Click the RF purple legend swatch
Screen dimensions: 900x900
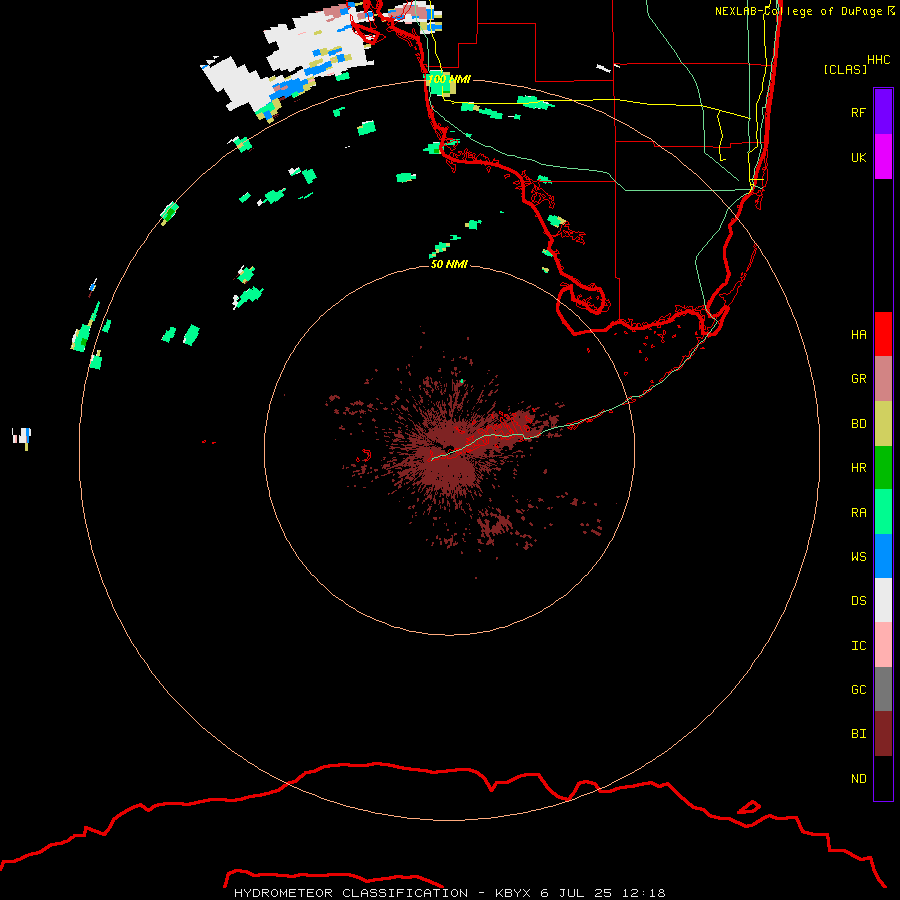pos(883,111)
